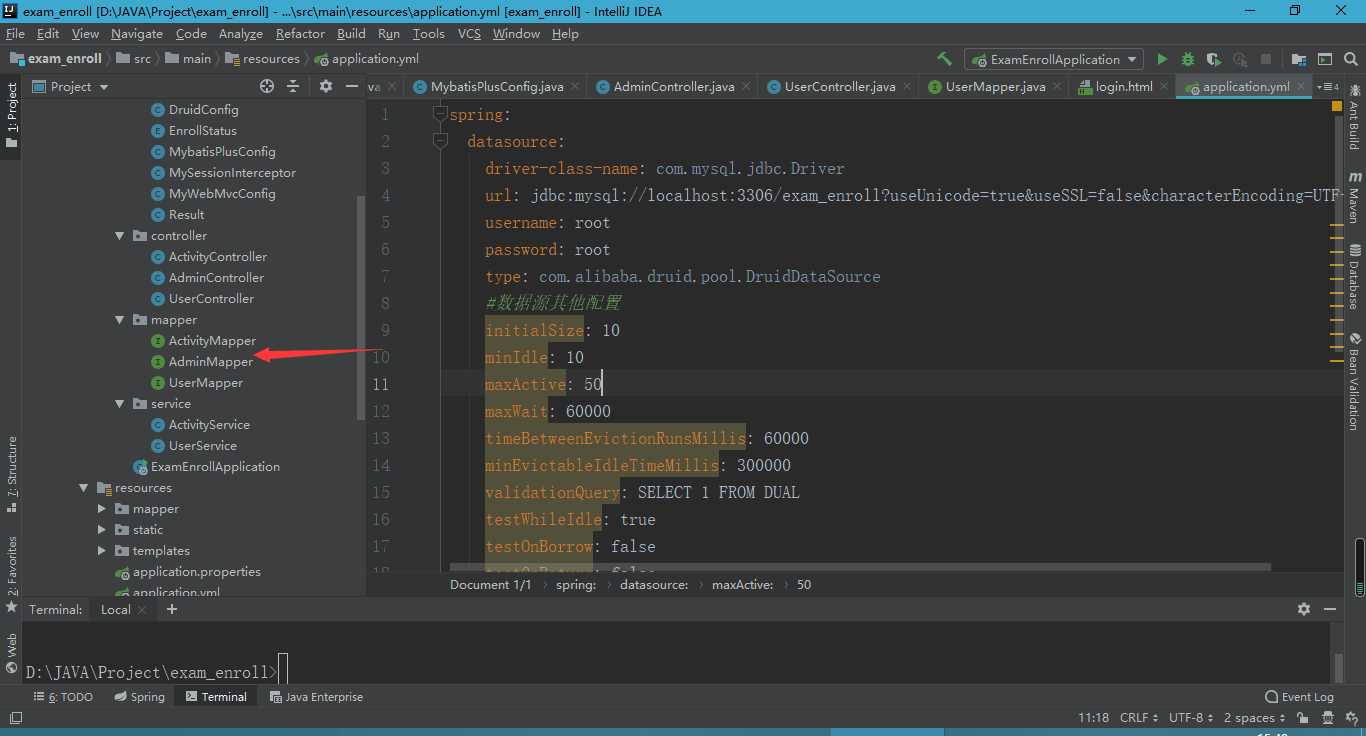
Task: Change file encoding UTF-8 dropdown
Action: pyautogui.click(x=1191, y=717)
